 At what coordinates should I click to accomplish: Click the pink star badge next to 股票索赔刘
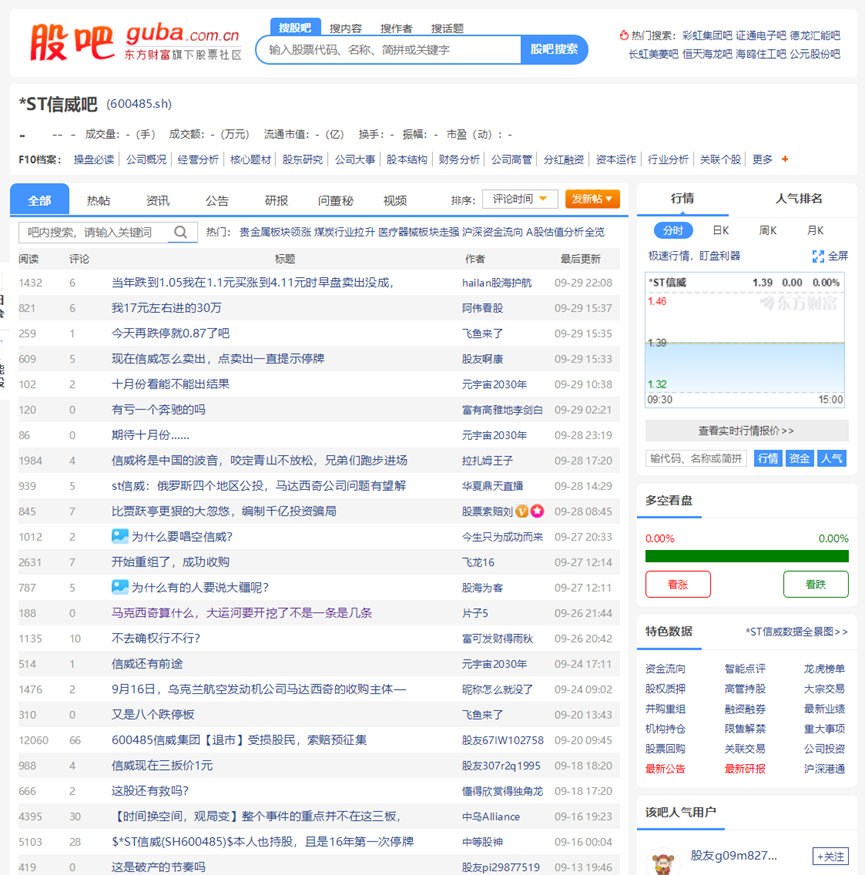tap(537, 511)
